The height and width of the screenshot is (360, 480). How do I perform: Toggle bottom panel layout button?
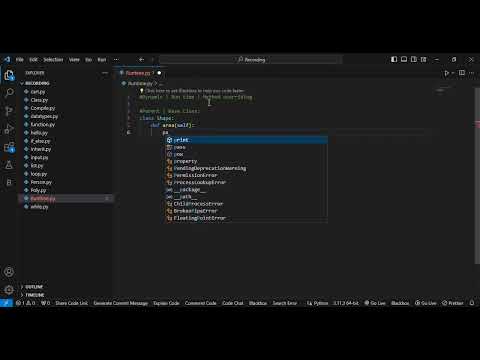pyautogui.click(x=404, y=59)
